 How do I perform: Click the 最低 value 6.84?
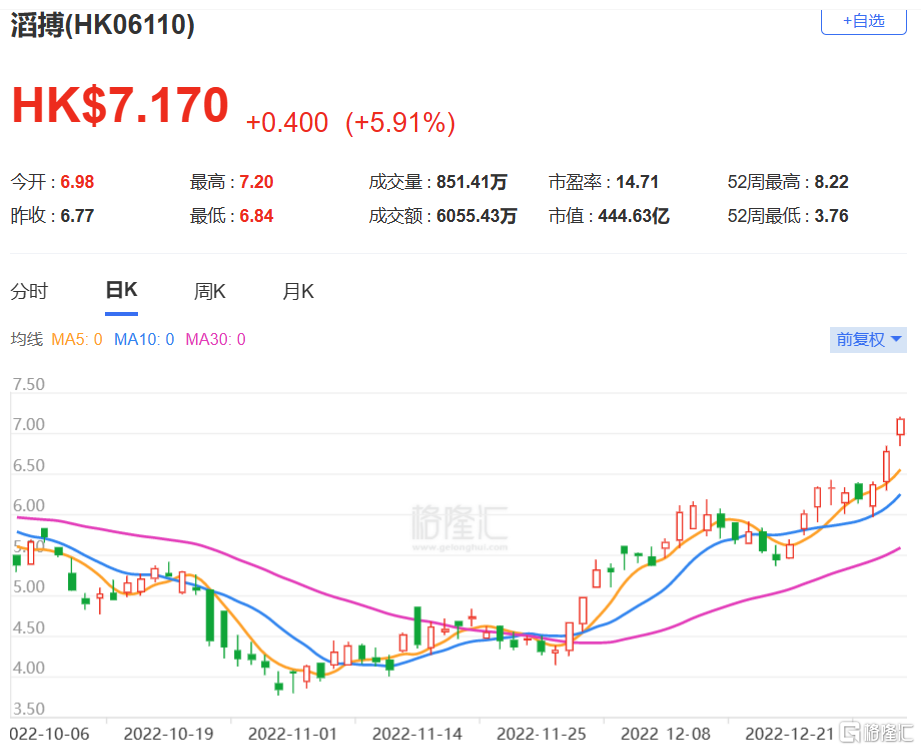[256, 216]
